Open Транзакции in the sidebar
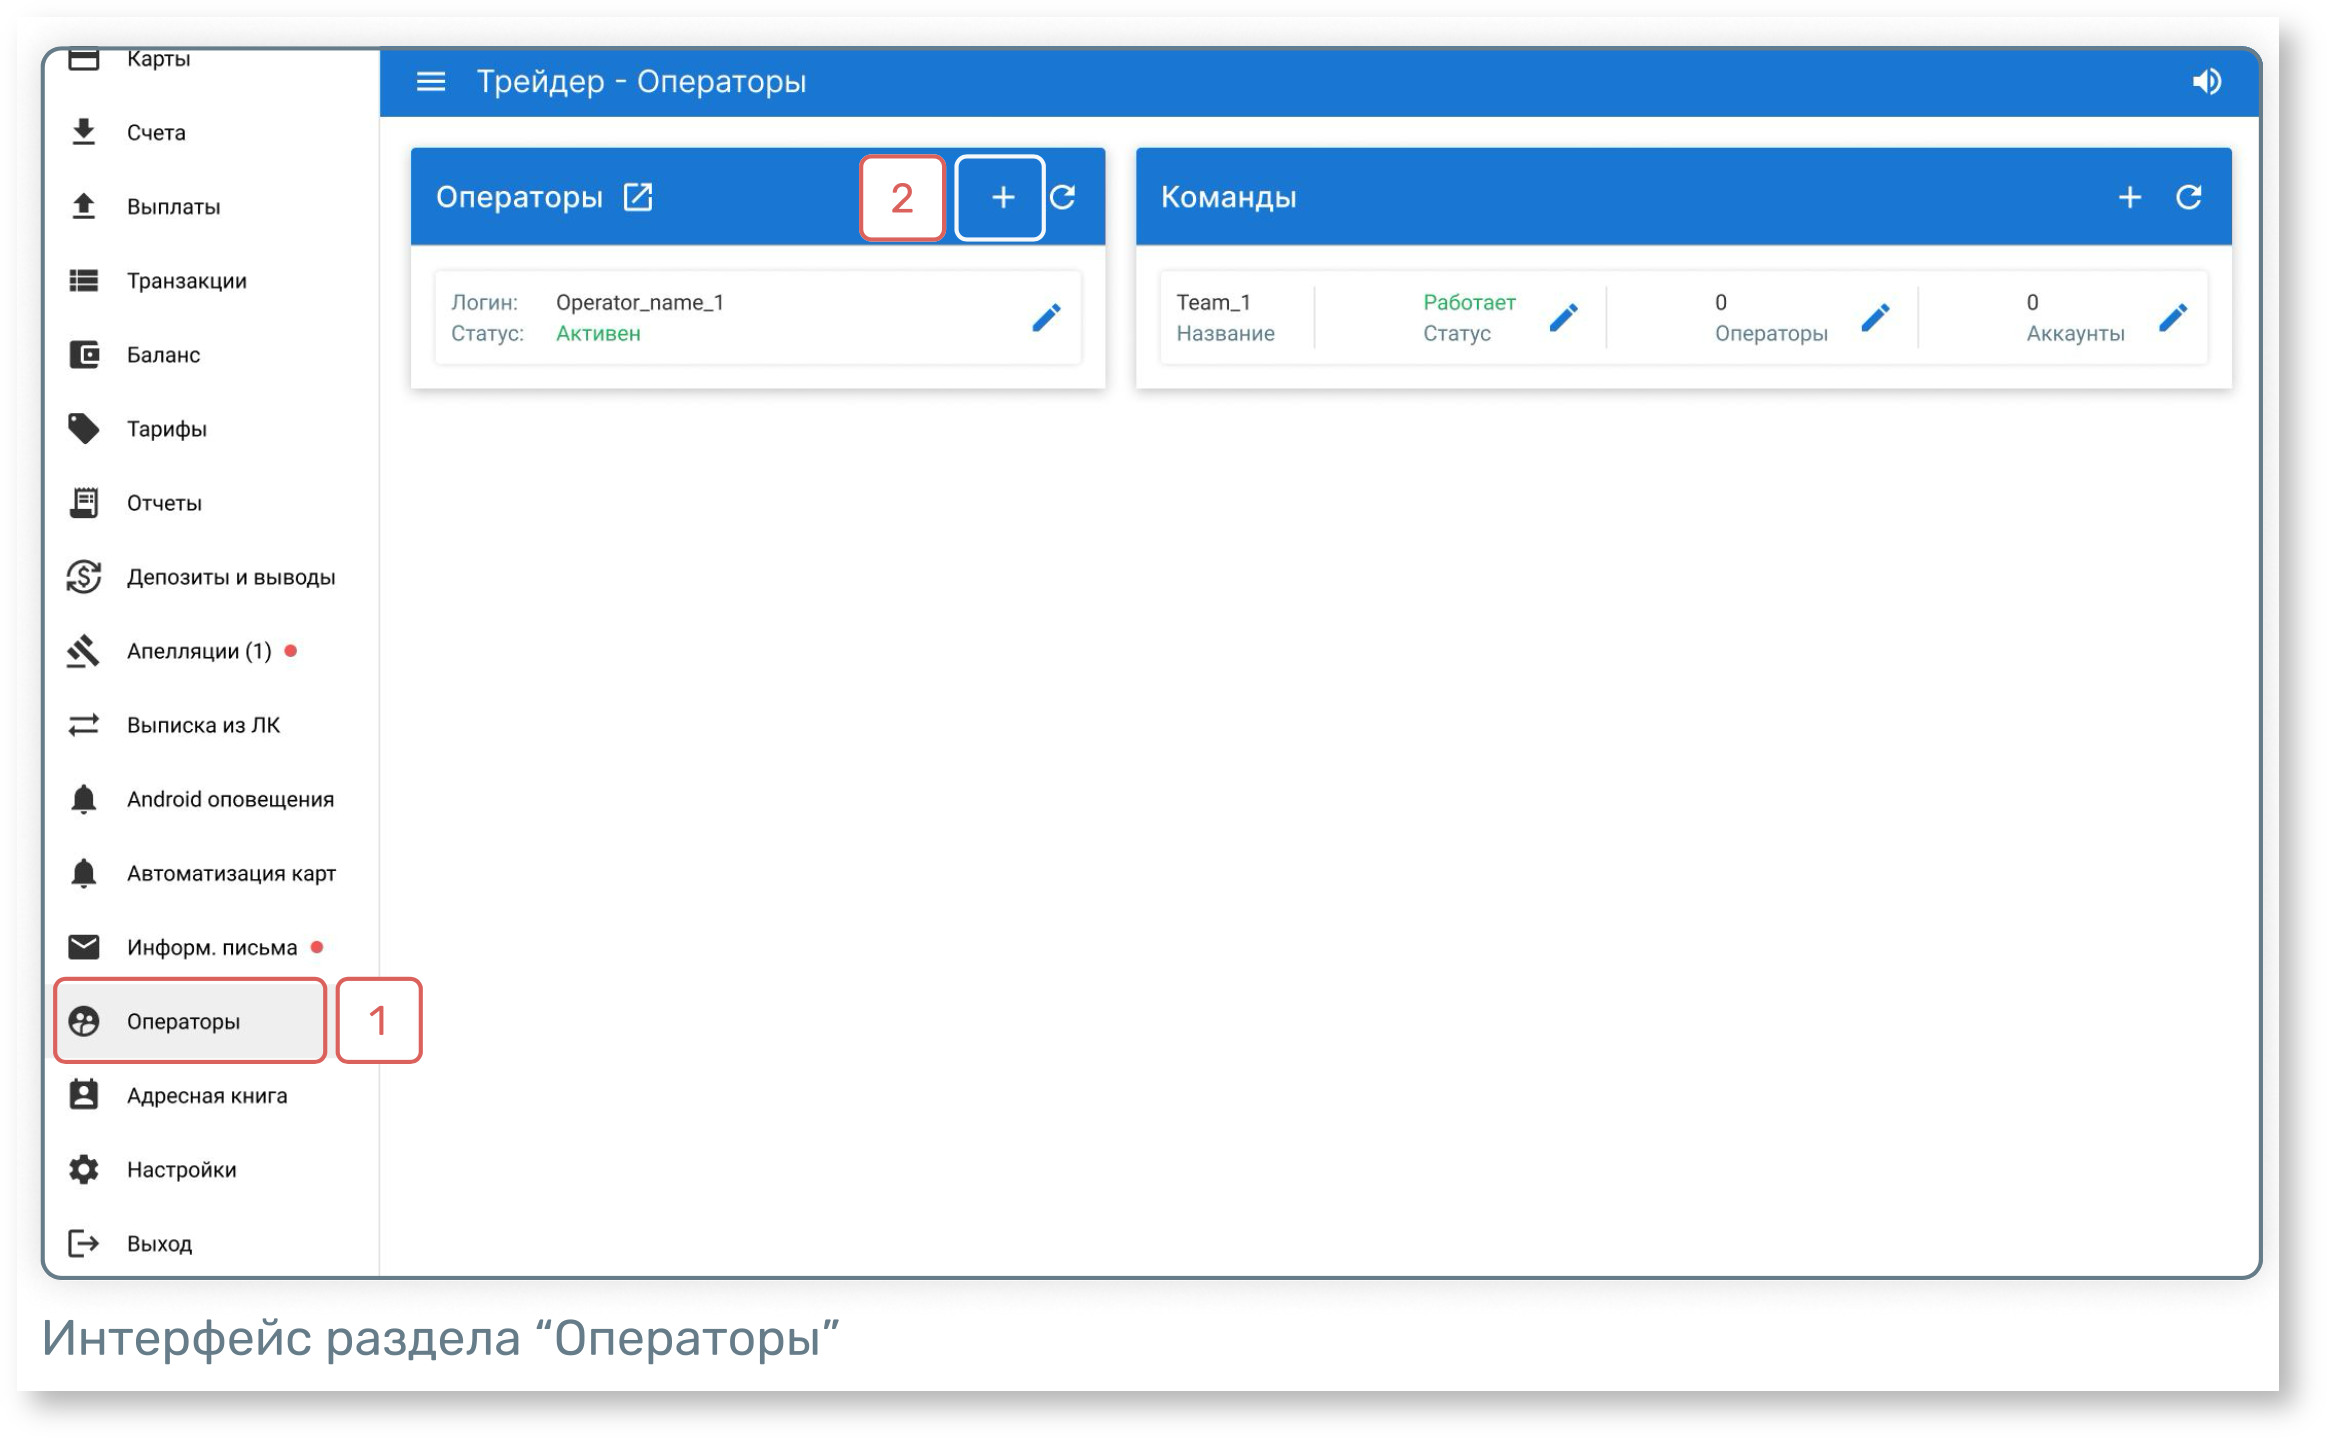 click(186, 281)
